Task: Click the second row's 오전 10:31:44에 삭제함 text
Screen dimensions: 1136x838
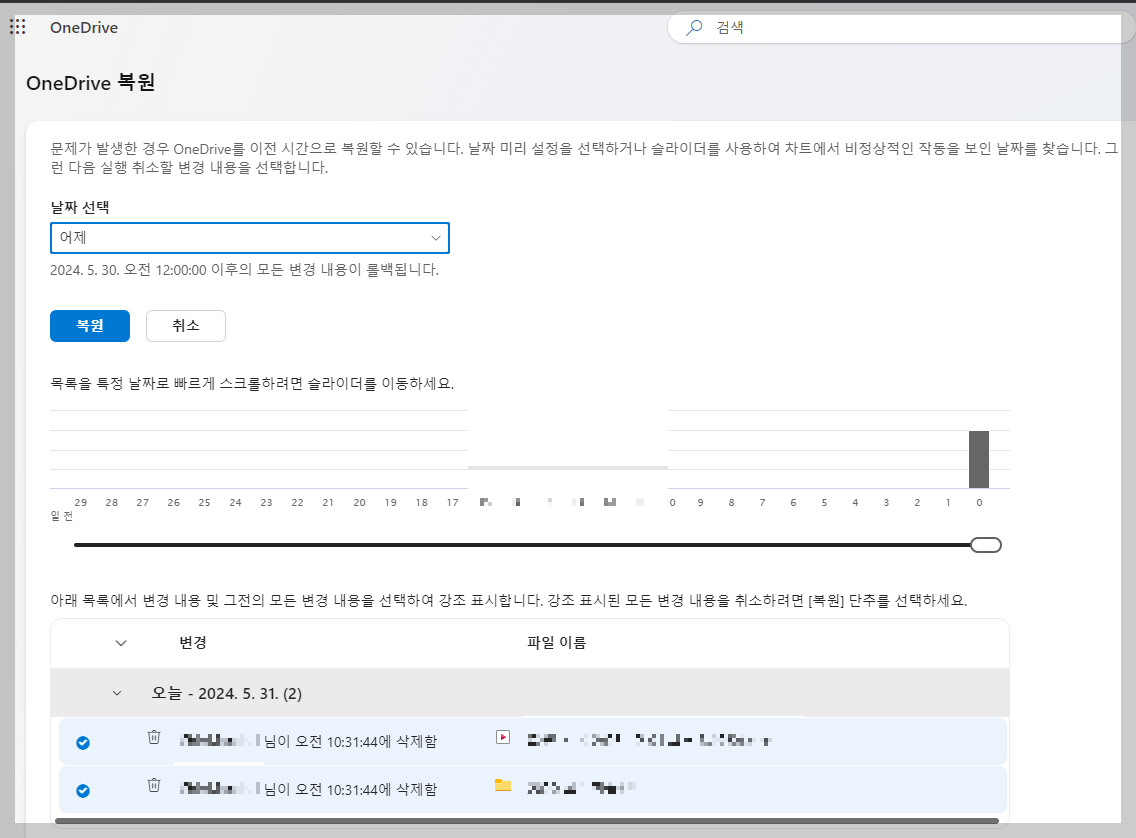Action: click(x=366, y=789)
